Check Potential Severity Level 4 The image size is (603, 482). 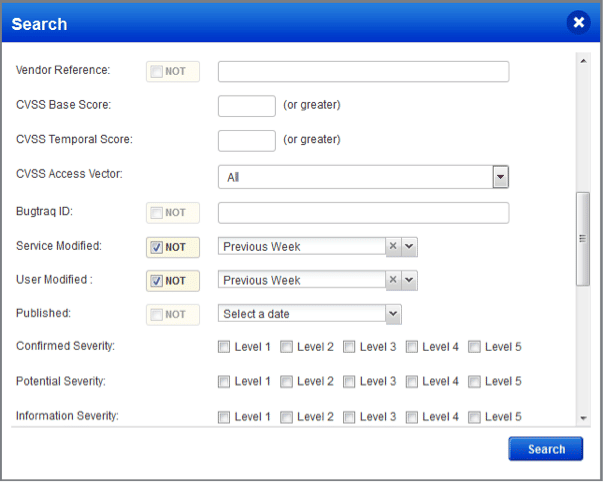pyautogui.click(x=411, y=382)
